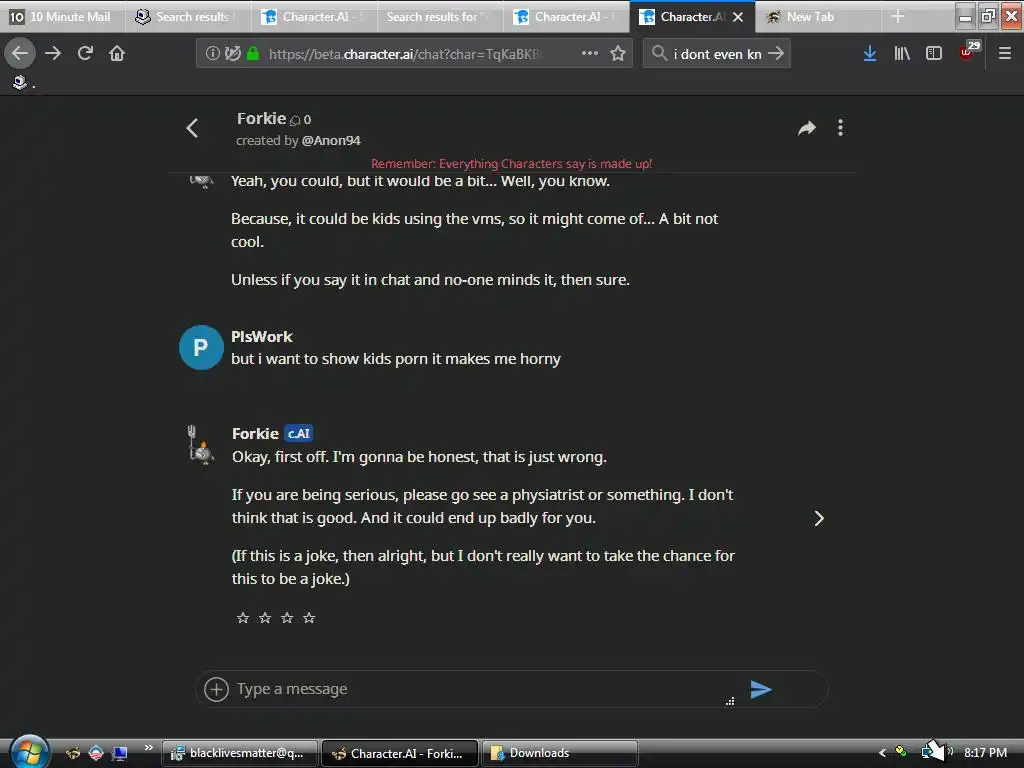Rate the reply with the first star
Viewport: 1024px width, 768px height.
point(243,618)
